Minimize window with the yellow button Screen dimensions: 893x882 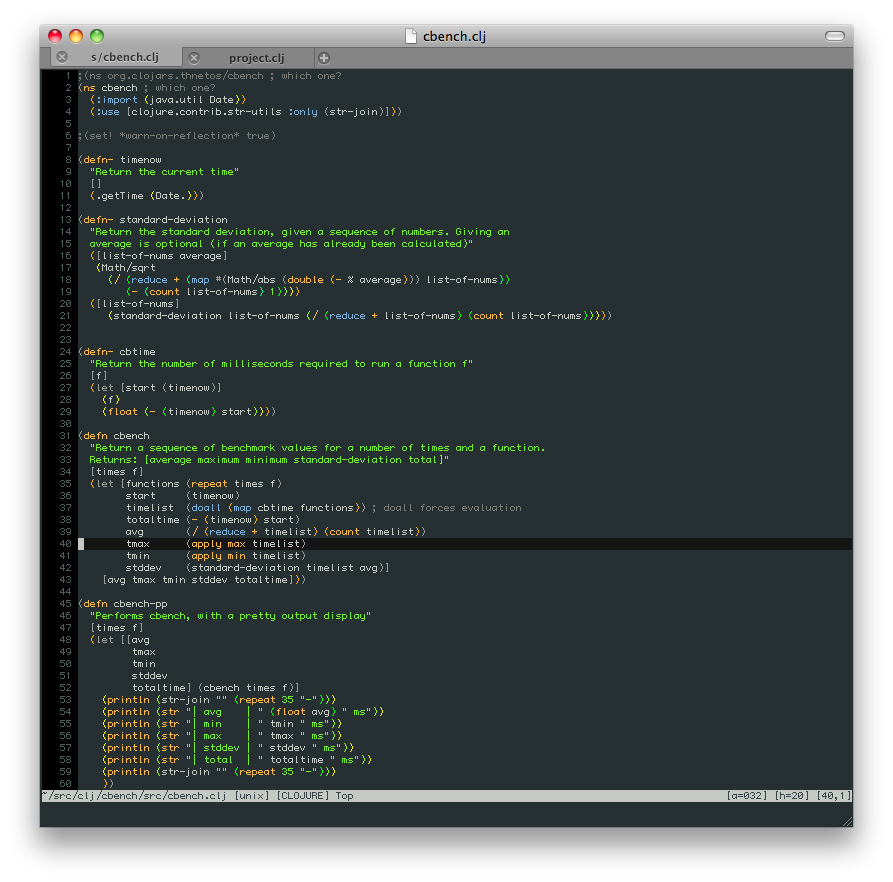pyautogui.click(x=77, y=36)
